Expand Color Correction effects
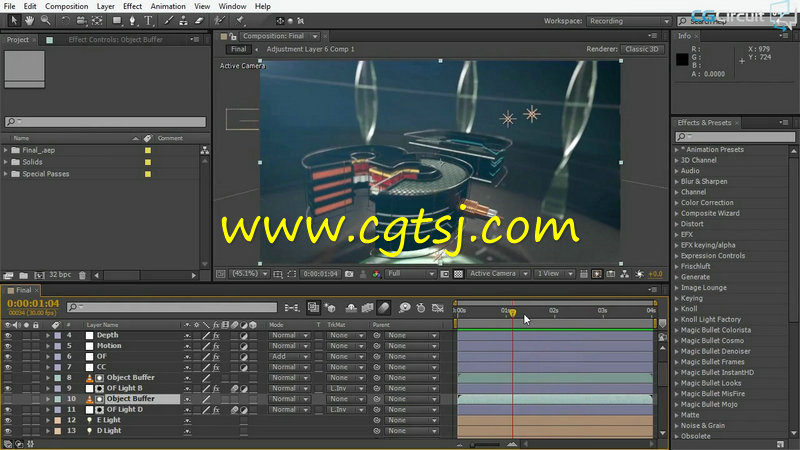Viewport: 800px width, 450px height. coord(677,203)
